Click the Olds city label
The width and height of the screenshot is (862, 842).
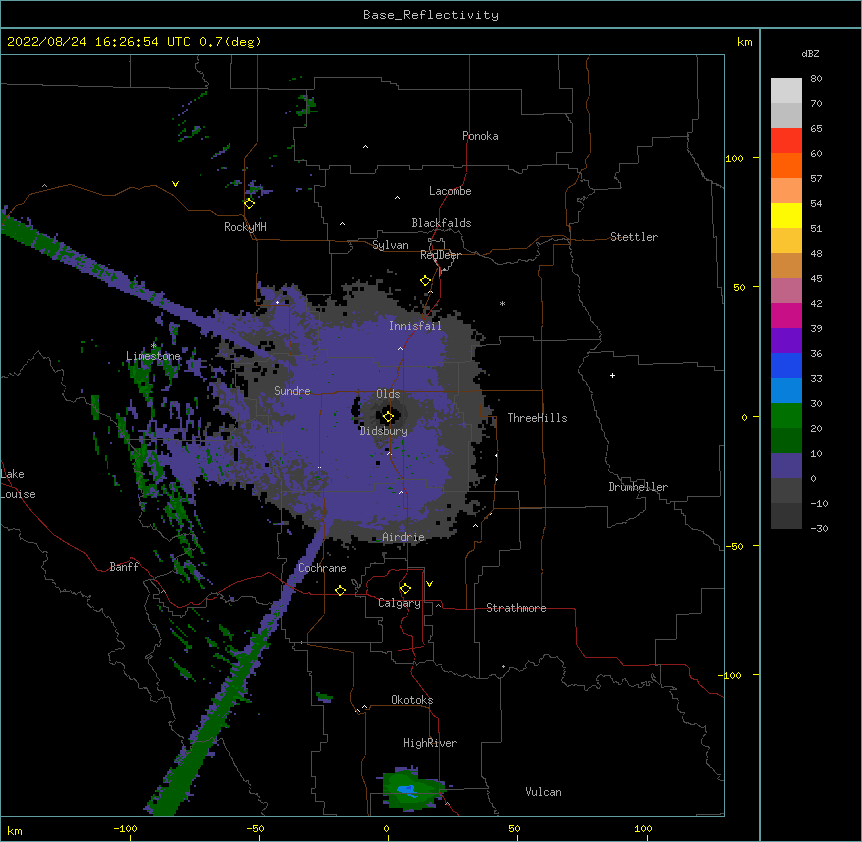pos(388,394)
